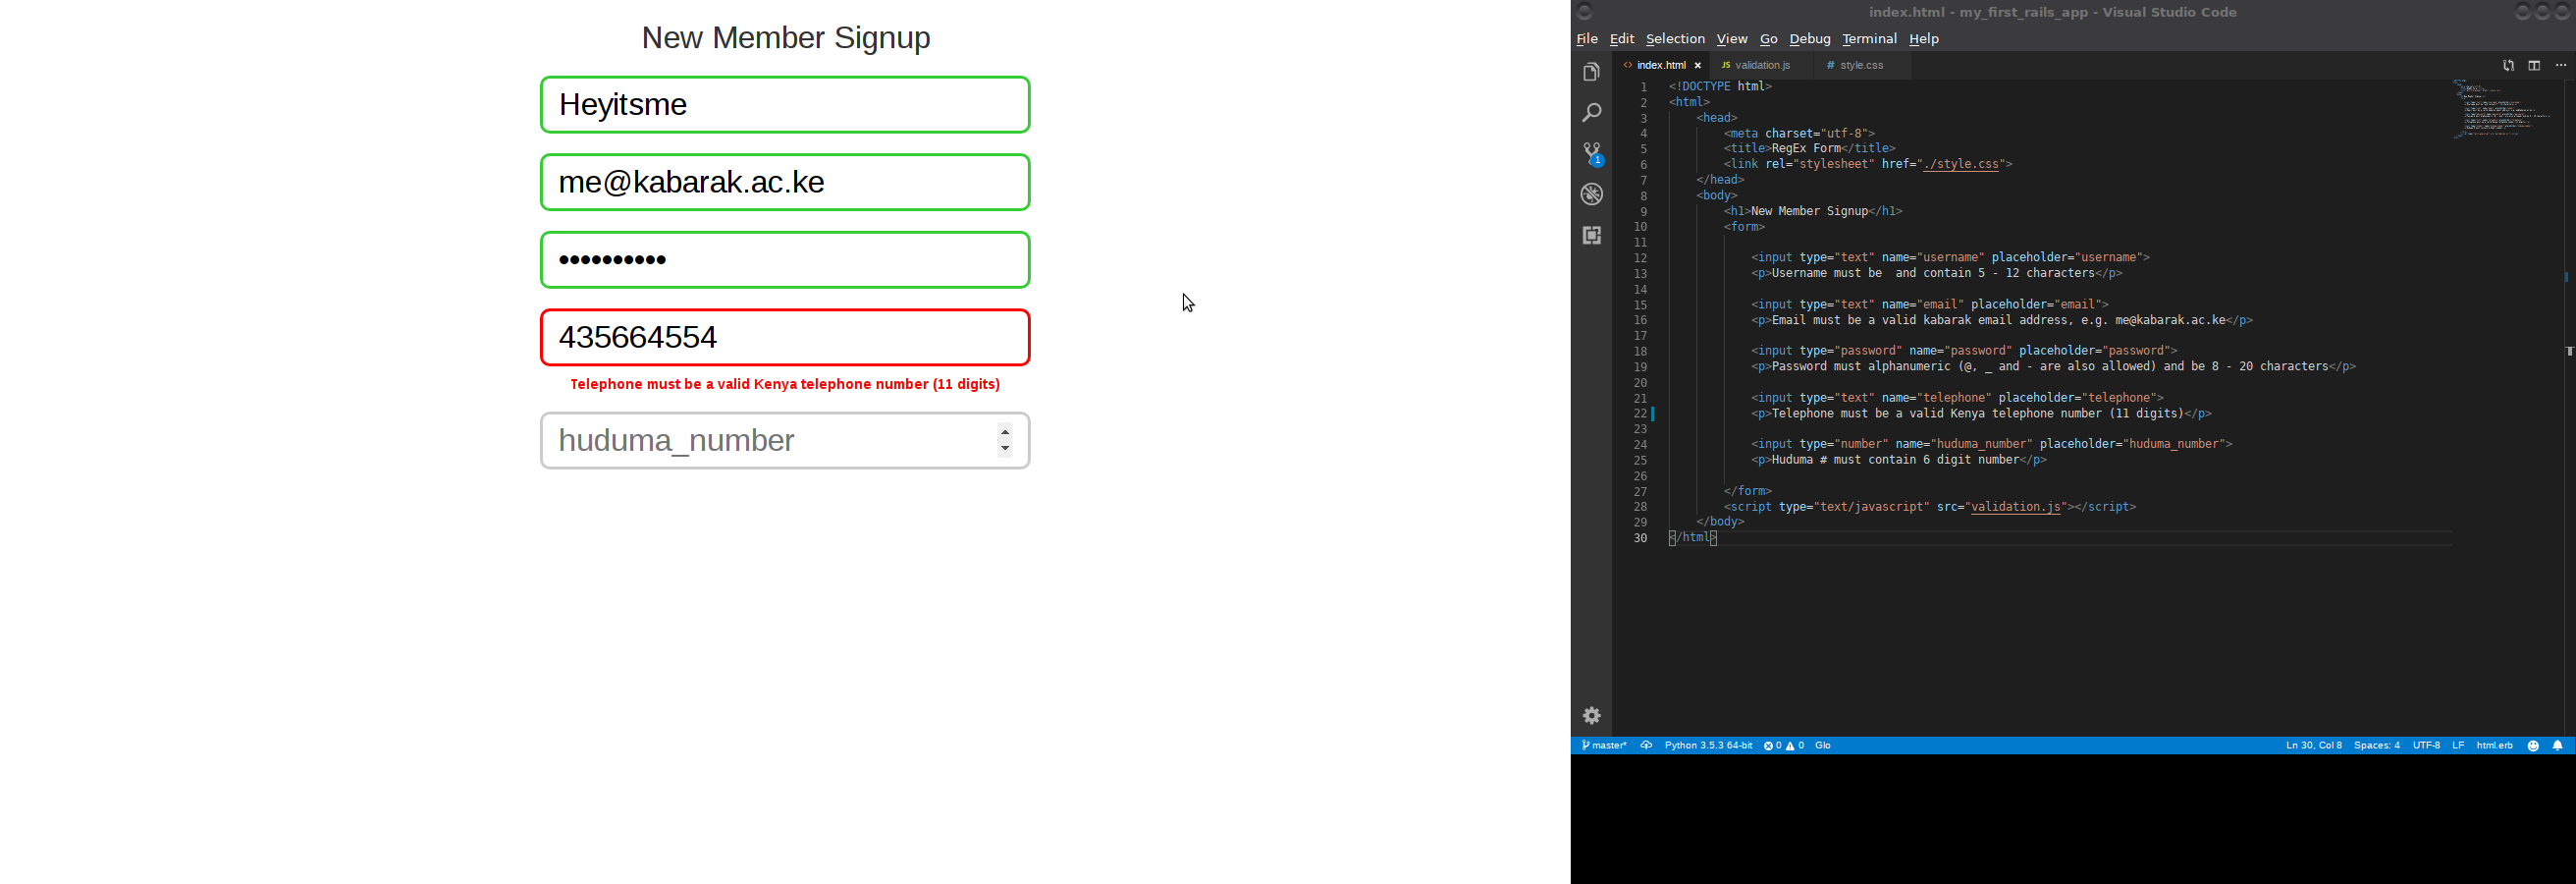The image size is (2576, 884).
Task: Open notifications via the bell icon
Action: click(x=2557, y=746)
